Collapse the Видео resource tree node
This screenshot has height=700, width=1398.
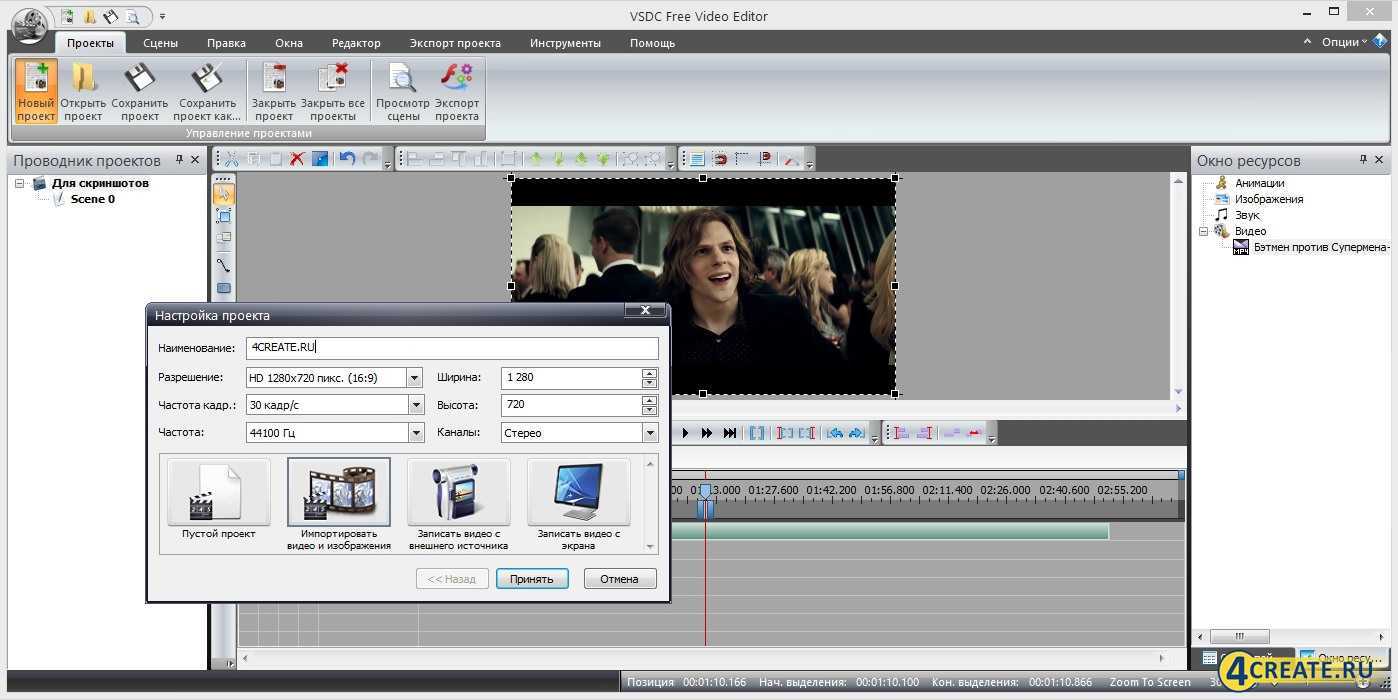(x=1205, y=231)
